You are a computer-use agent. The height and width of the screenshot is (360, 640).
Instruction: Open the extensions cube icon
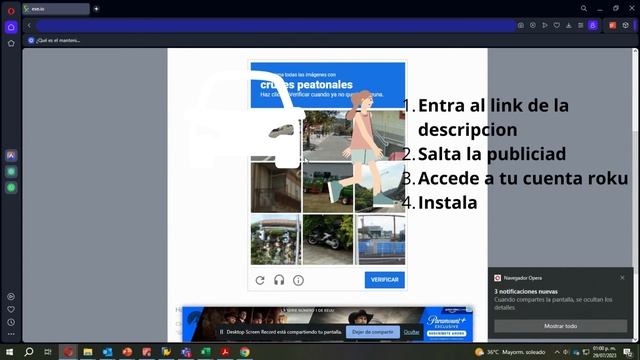tap(625, 25)
